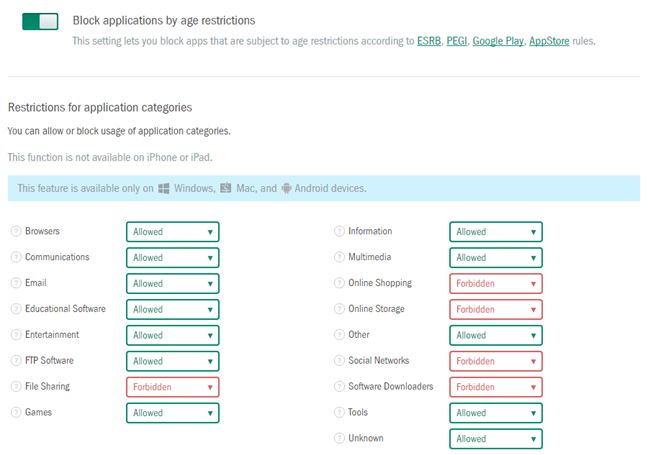This screenshot has height=455, width=648.
Task: Click 'Restrictions for application categories' heading
Action: click(100, 107)
